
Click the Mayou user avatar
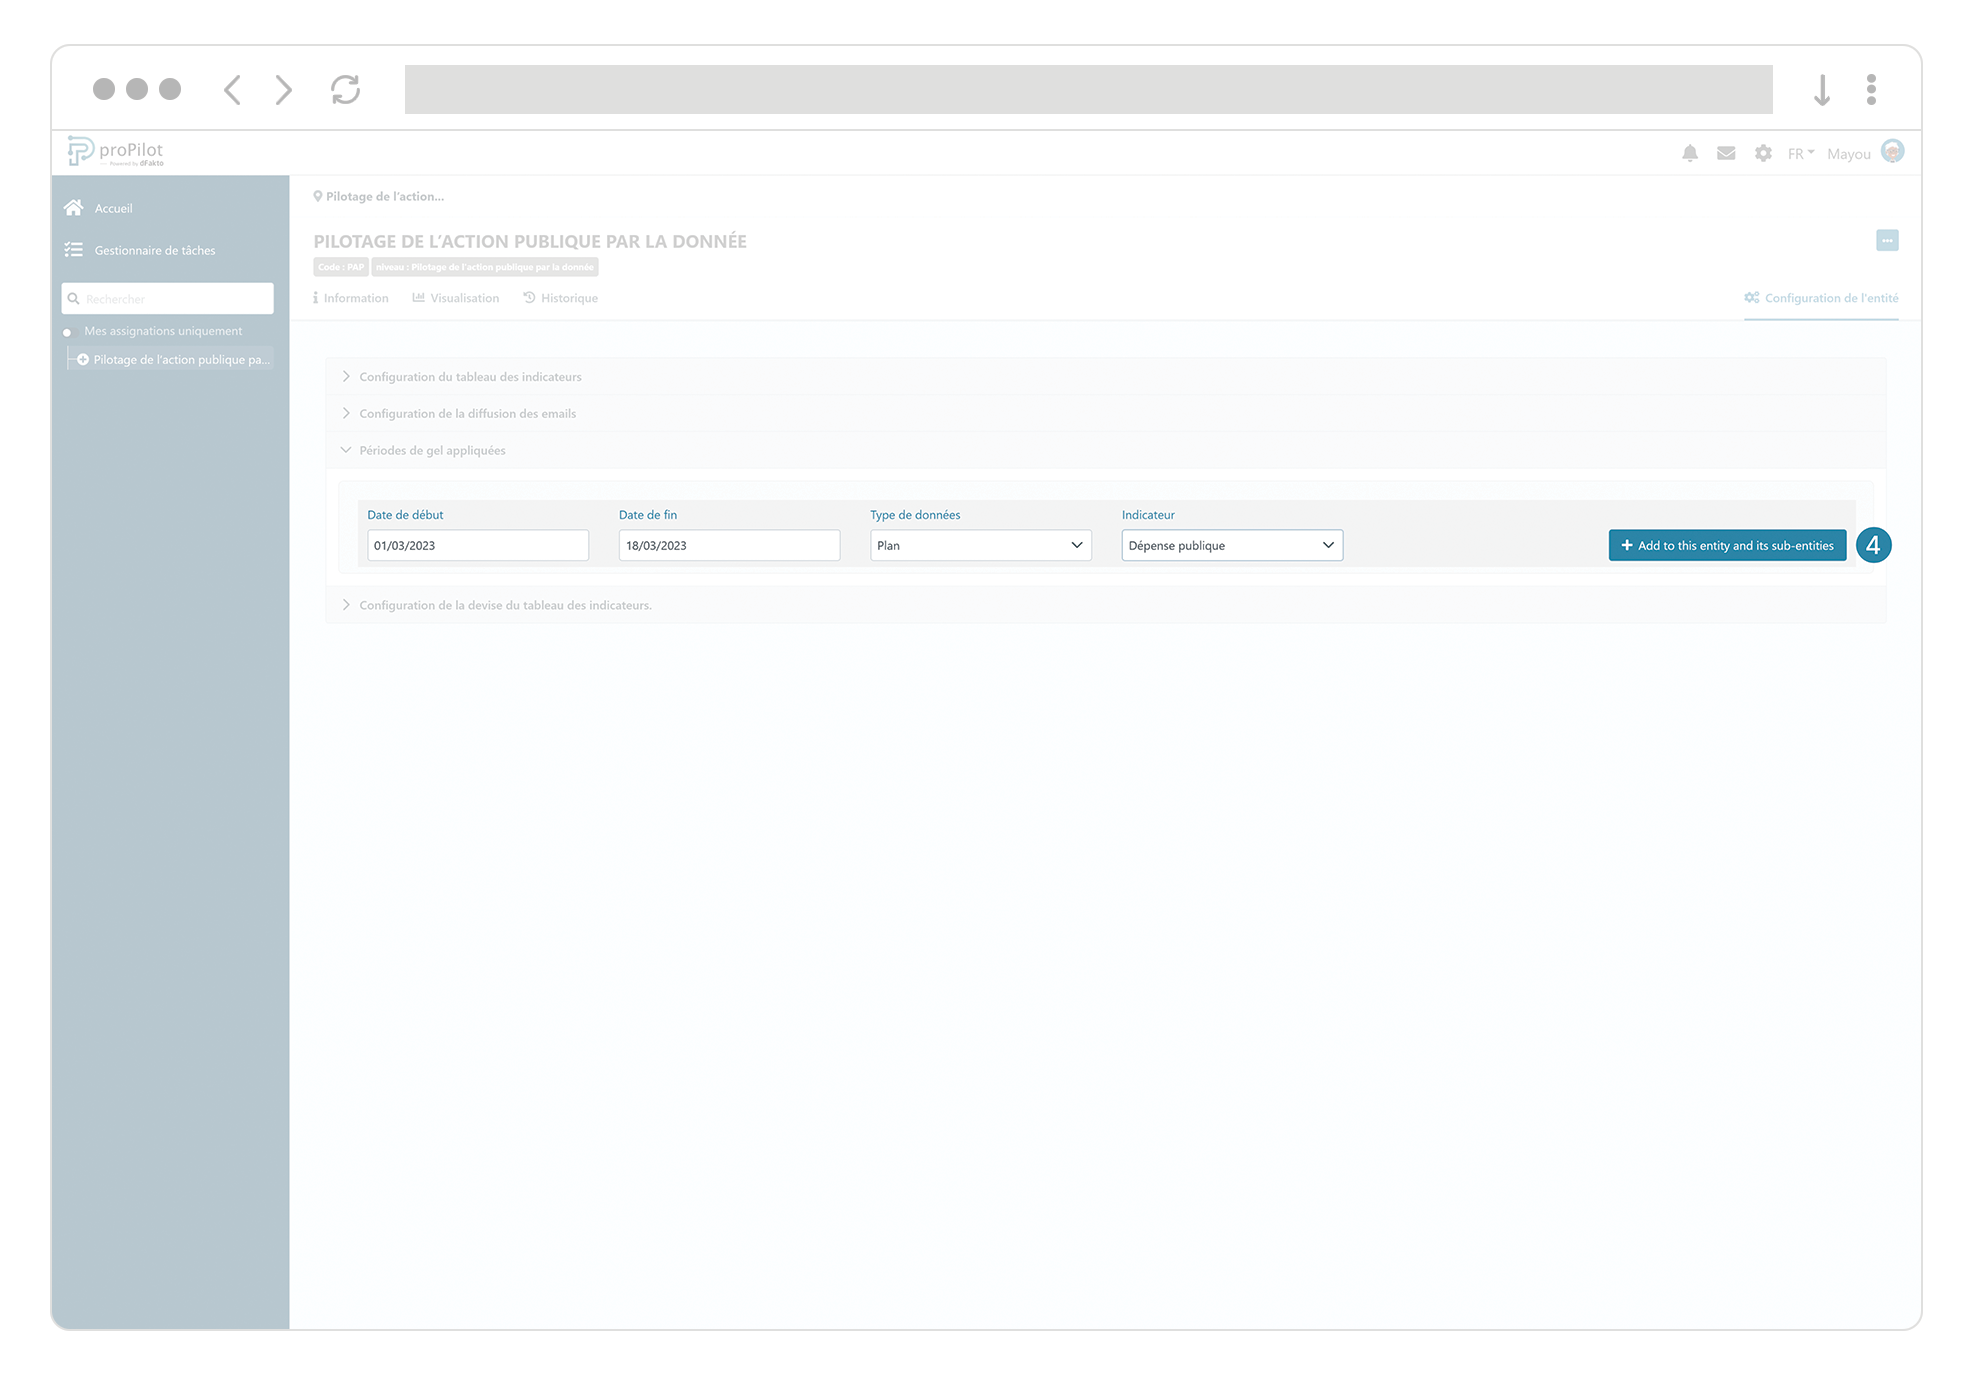1892,152
